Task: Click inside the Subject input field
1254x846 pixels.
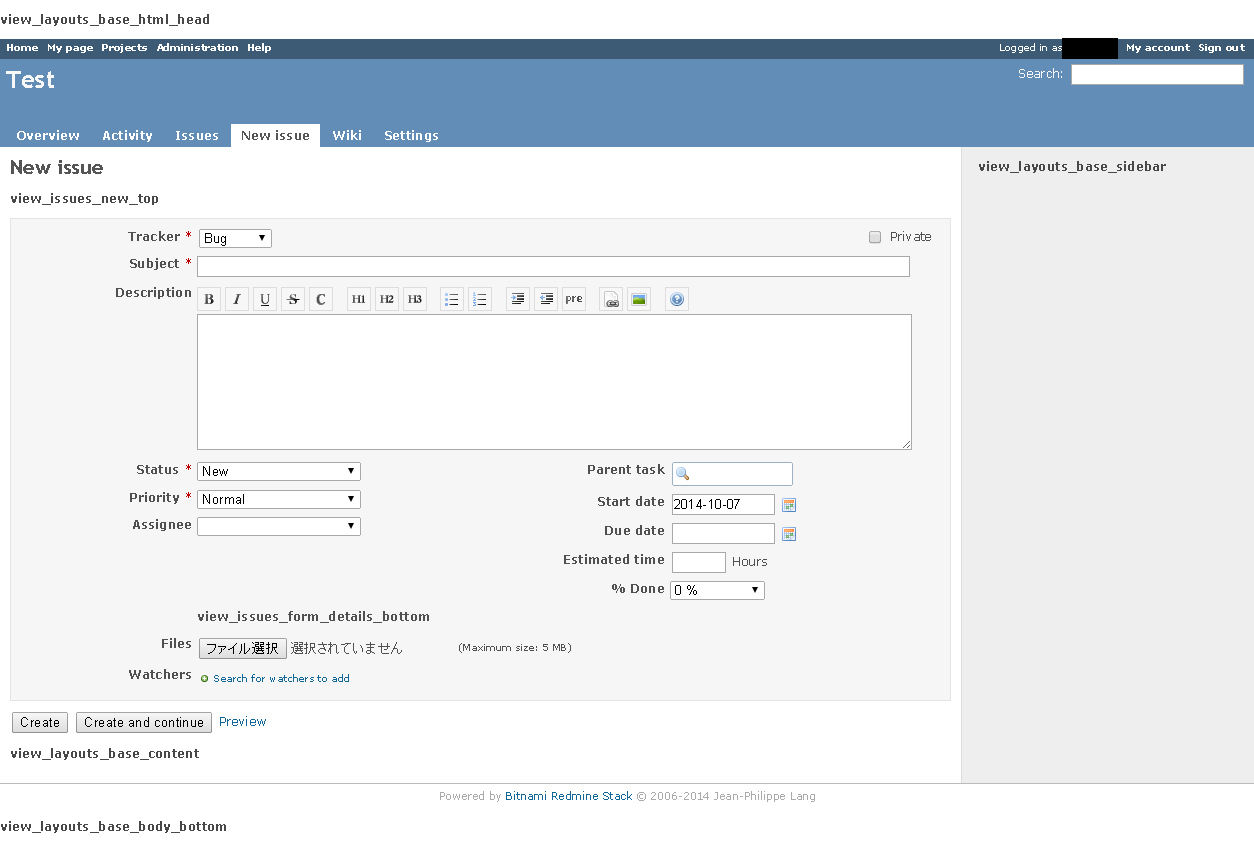Action: click(x=553, y=266)
